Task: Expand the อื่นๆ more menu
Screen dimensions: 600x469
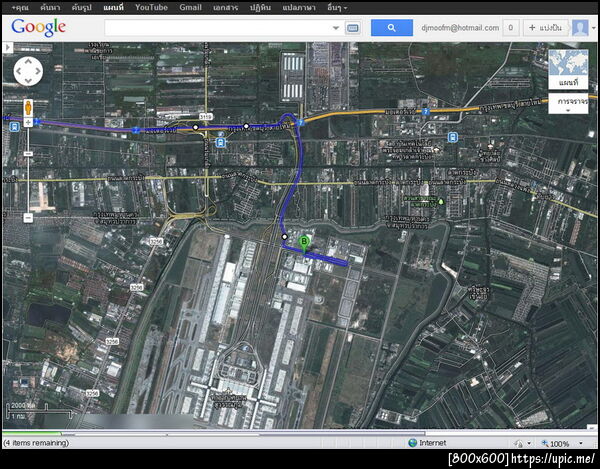Action: pyautogui.click(x=337, y=7)
